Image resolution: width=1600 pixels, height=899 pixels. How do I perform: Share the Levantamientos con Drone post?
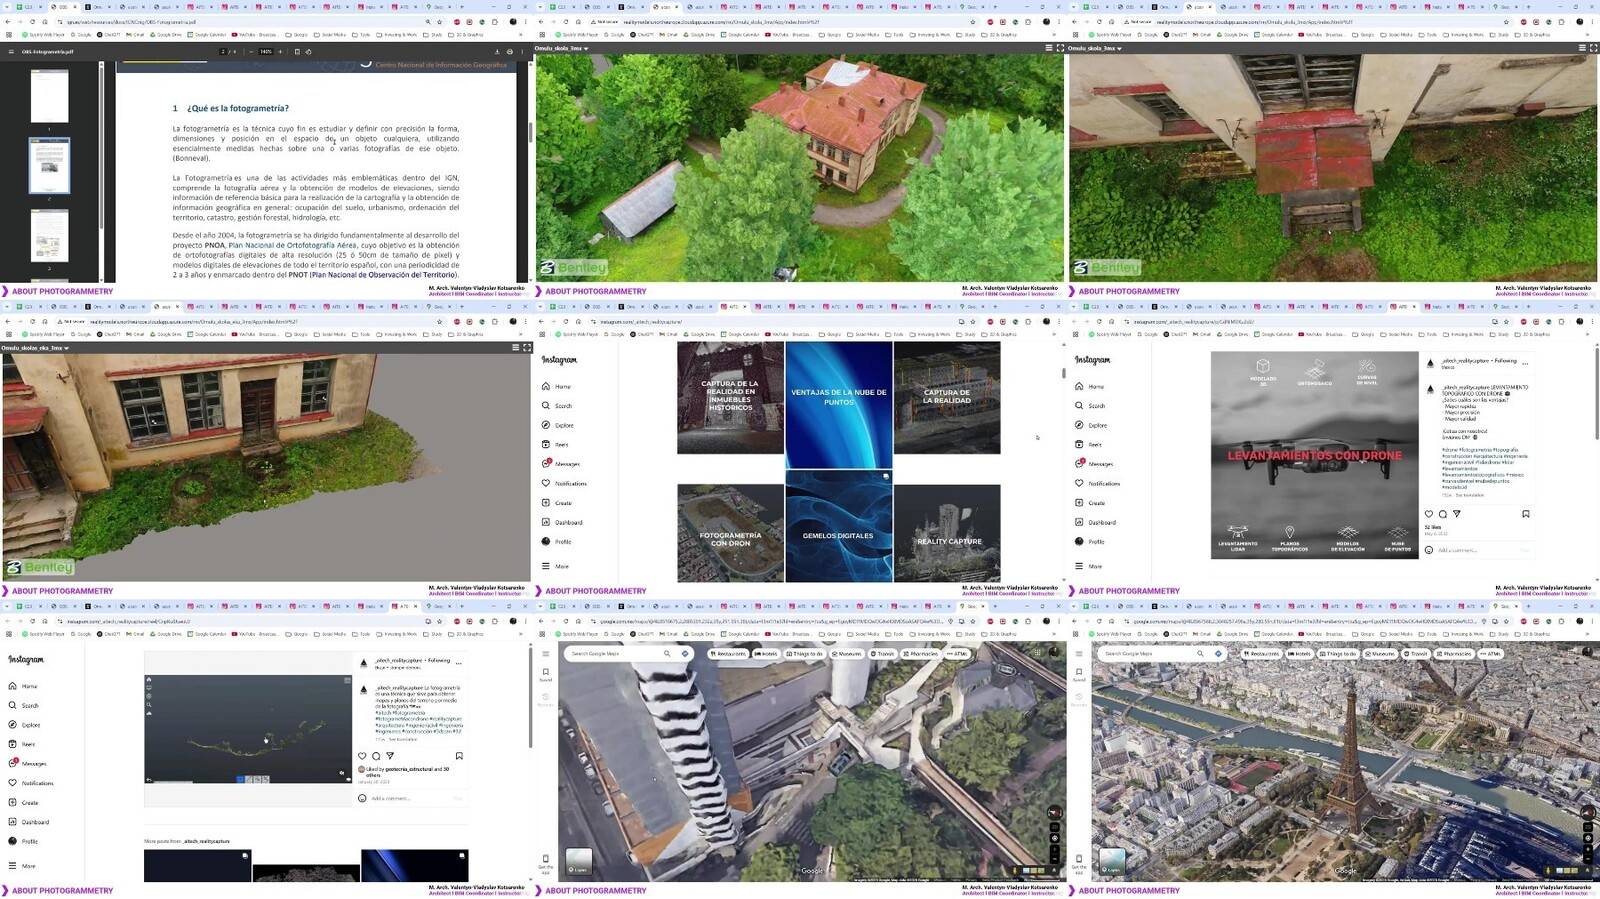click(1457, 514)
